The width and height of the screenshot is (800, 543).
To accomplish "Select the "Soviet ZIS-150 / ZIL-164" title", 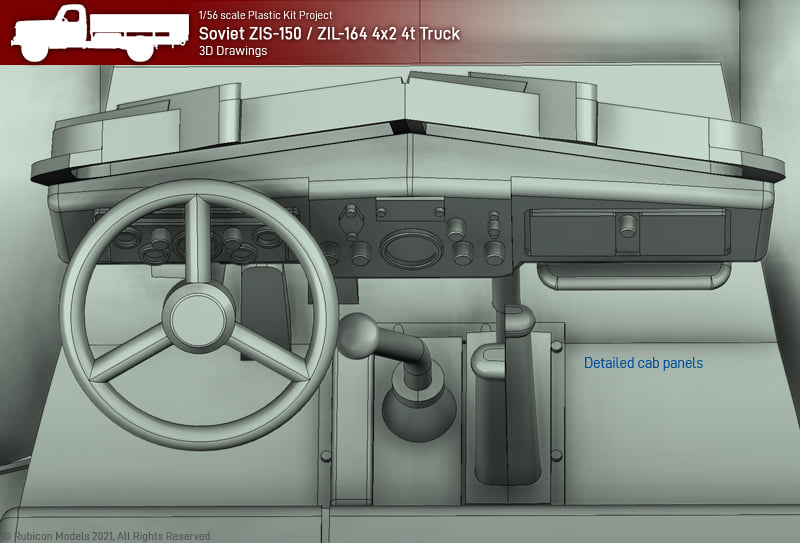I will [330, 34].
